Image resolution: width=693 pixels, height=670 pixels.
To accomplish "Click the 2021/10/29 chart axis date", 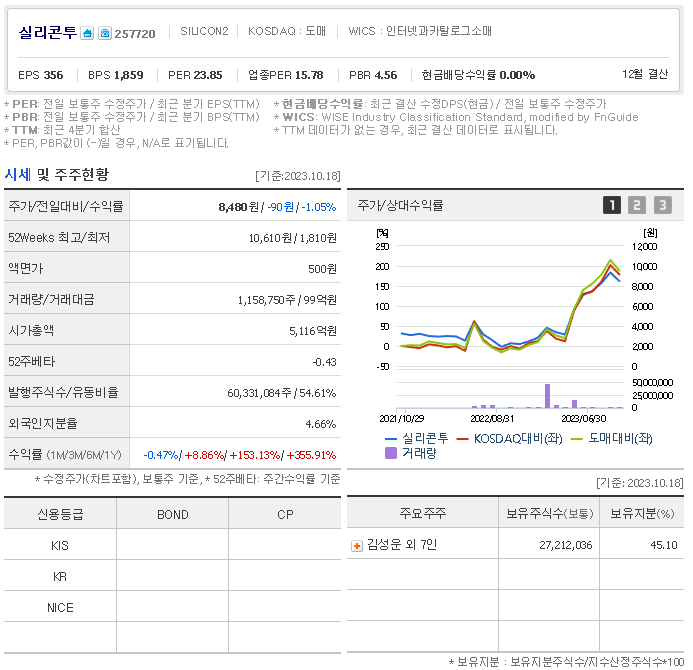I will 402,418.
